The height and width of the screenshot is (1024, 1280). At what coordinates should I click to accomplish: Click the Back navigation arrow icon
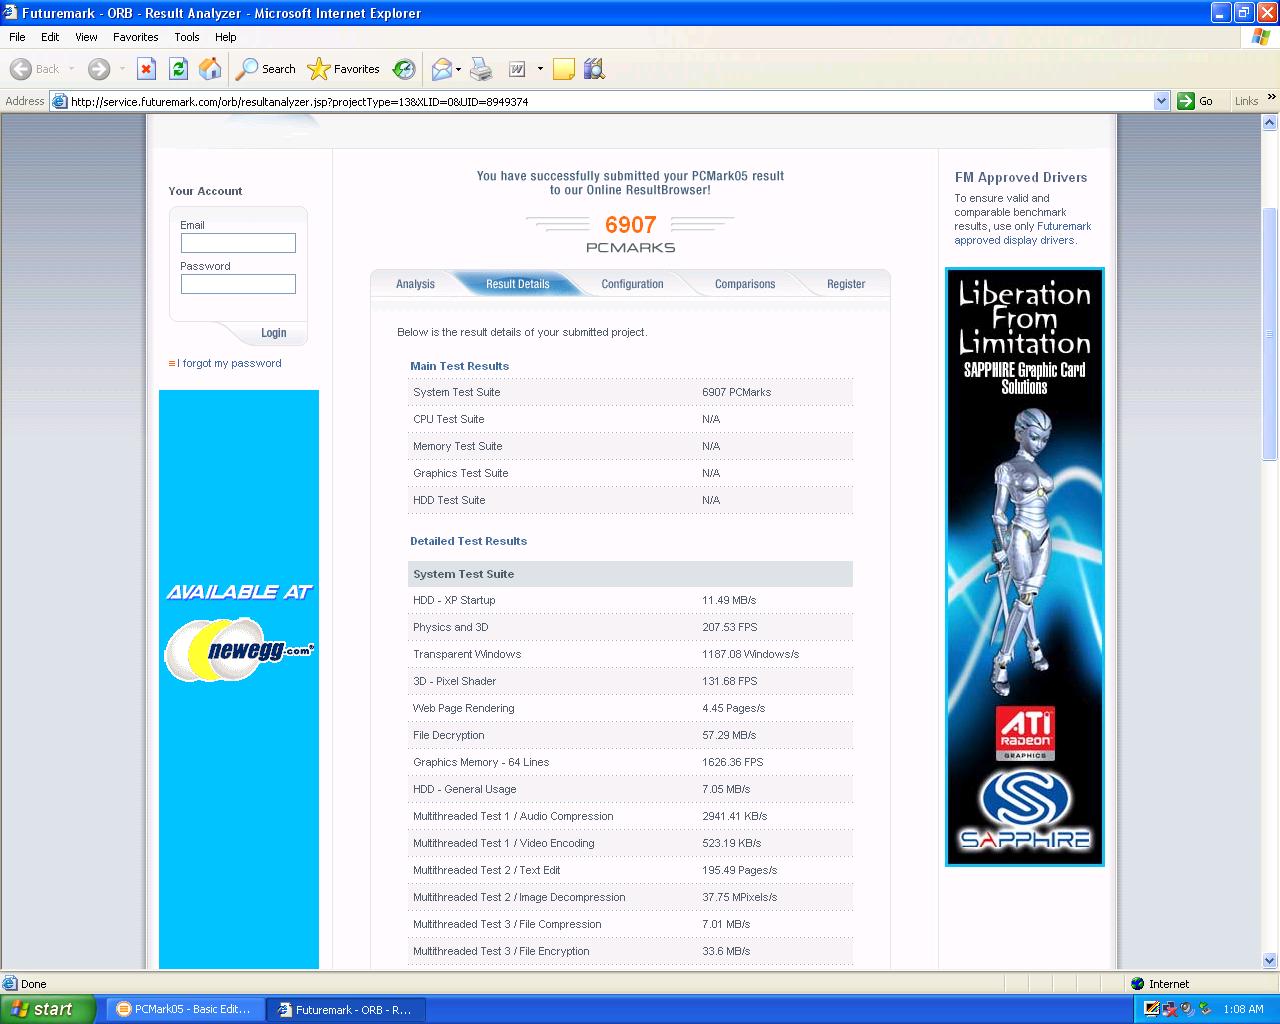(x=21, y=69)
